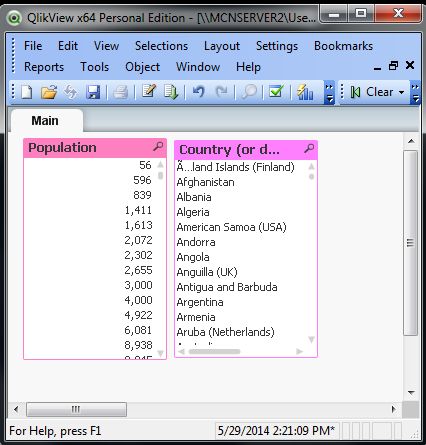
Task: Open the View menu
Action: click(106, 46)
